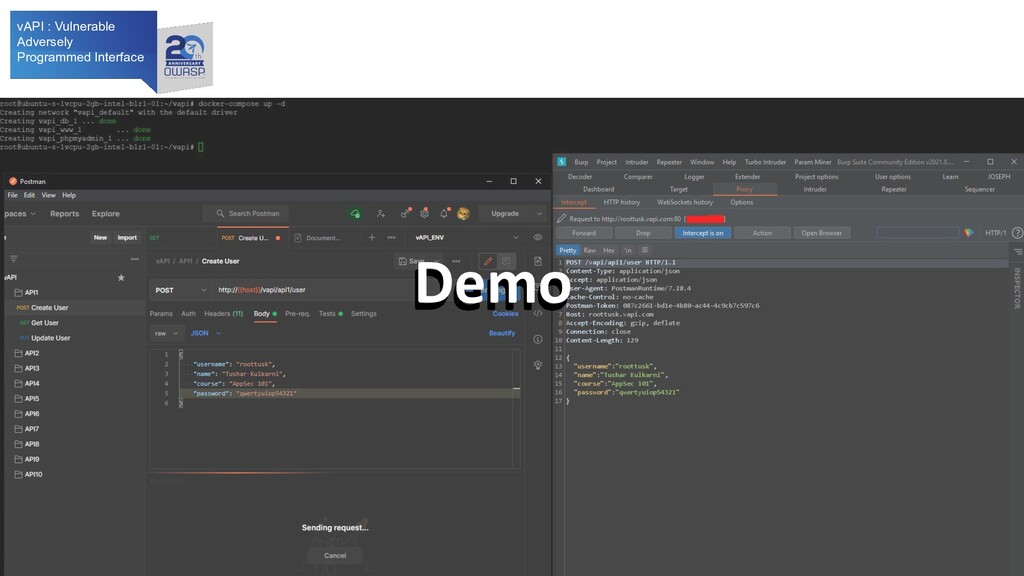This screenshot has height=576, width=1024.
Task: Click the Search Postman field
Action: 246,214
